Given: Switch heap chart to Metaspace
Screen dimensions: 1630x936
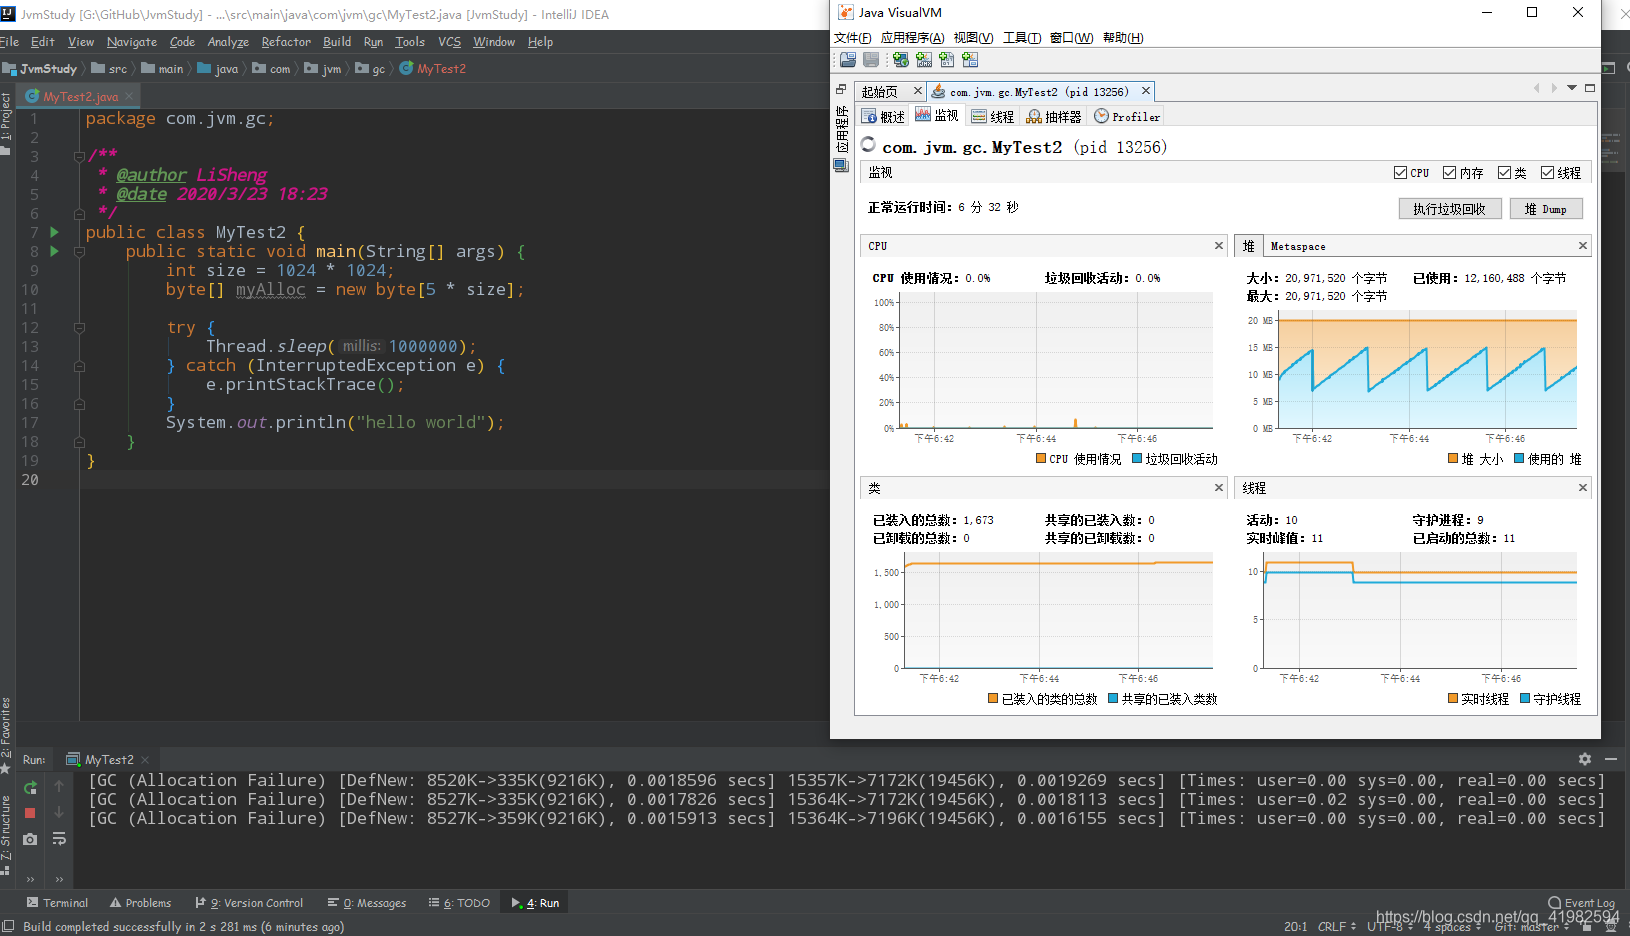Looking at the screenshot, I should pos(1298,246).
